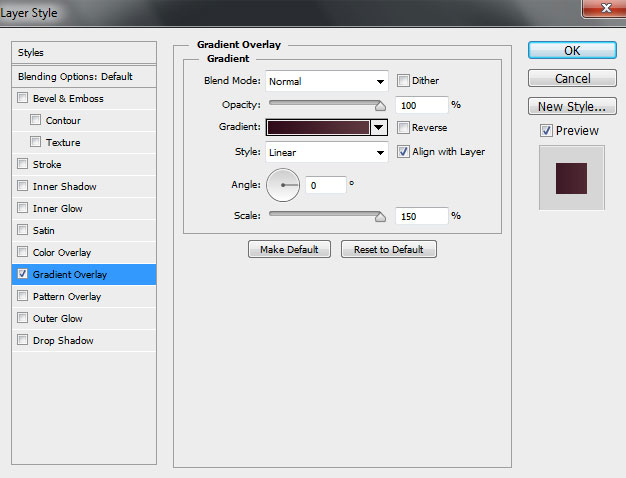Enable the Drop Shadow checkbox
This screenshot has height=478, width=626.
pyautogui.click(x=23, y=340)
